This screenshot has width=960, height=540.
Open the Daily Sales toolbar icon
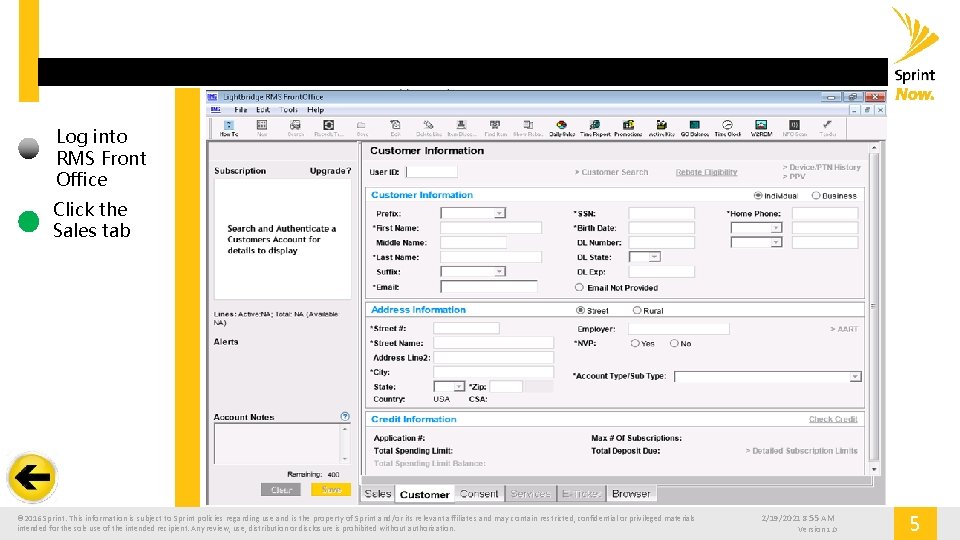click(x=561, y=128)
